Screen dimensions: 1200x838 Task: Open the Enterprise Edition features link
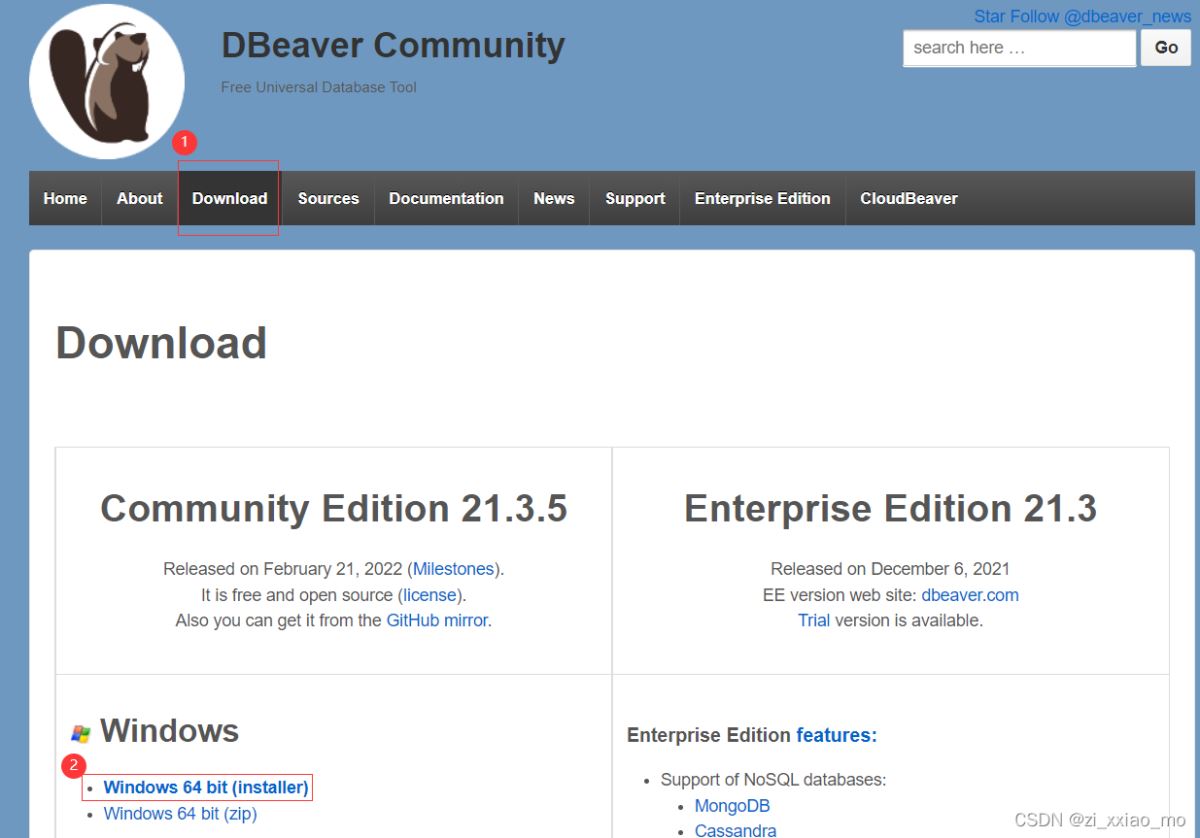[x=836, y=735]
